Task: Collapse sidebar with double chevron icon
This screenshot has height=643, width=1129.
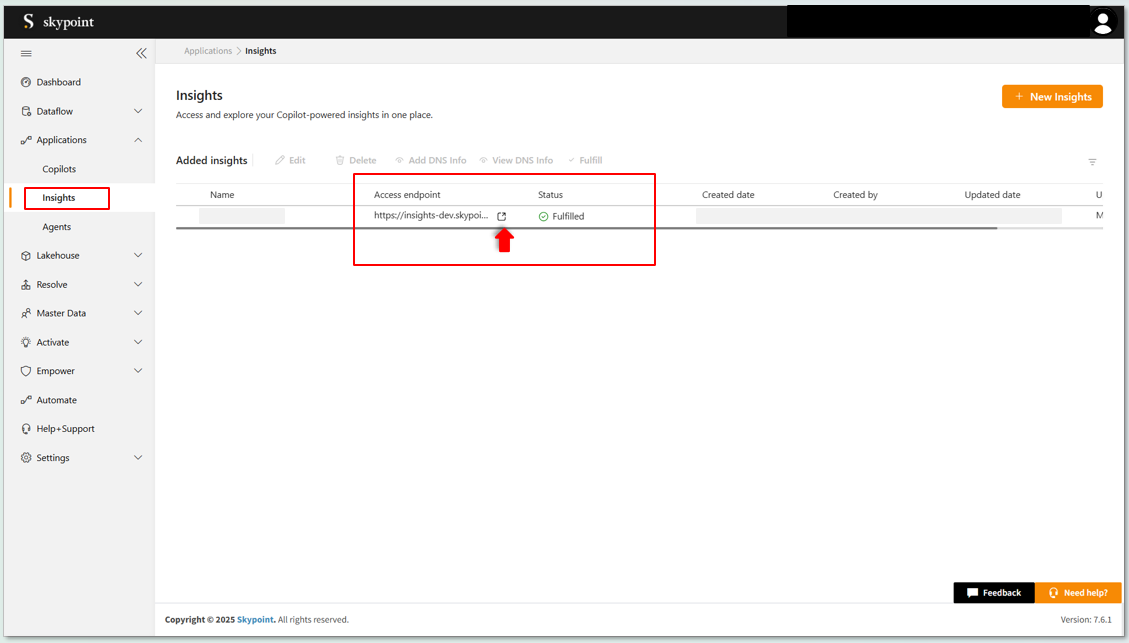Action: [x=141, y=53]
